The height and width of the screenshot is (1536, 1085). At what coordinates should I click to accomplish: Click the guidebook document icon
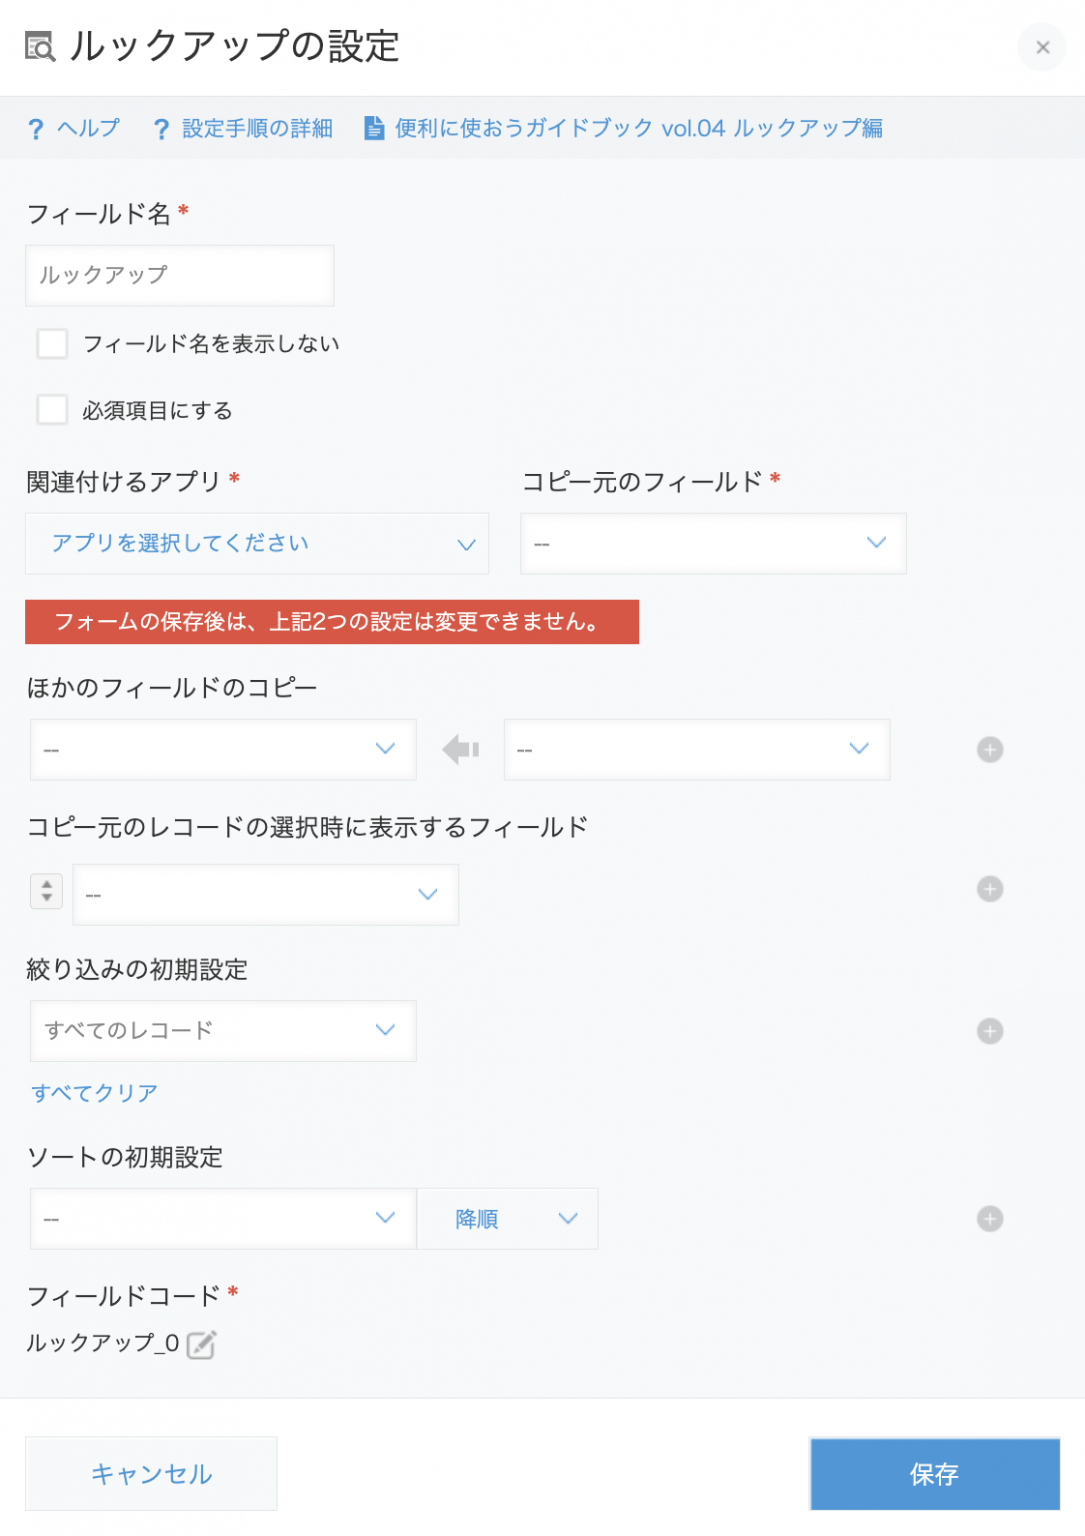pos(374,128)
